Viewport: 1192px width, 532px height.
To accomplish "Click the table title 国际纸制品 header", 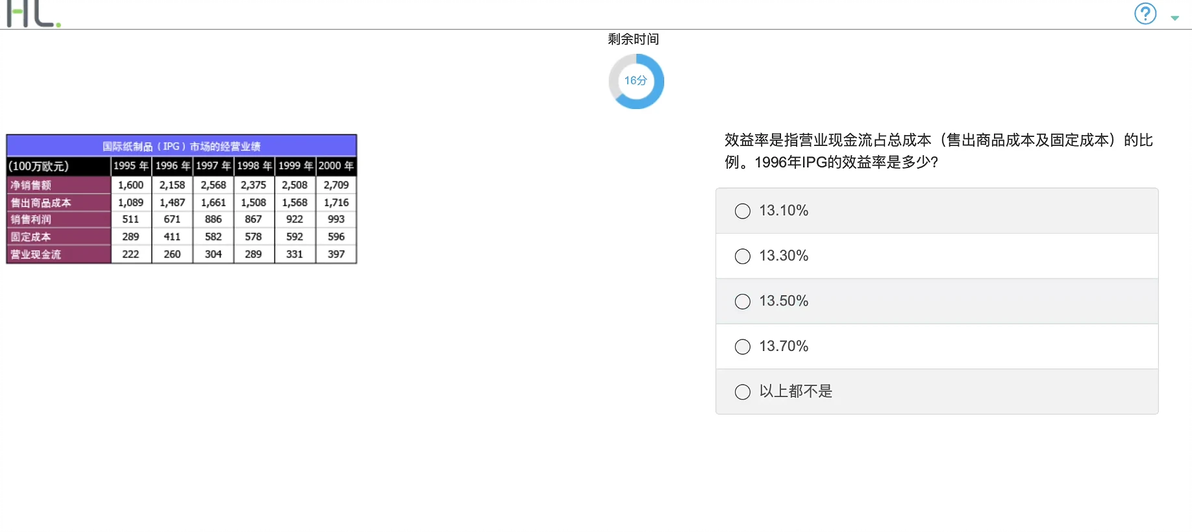I will [182, 146].
